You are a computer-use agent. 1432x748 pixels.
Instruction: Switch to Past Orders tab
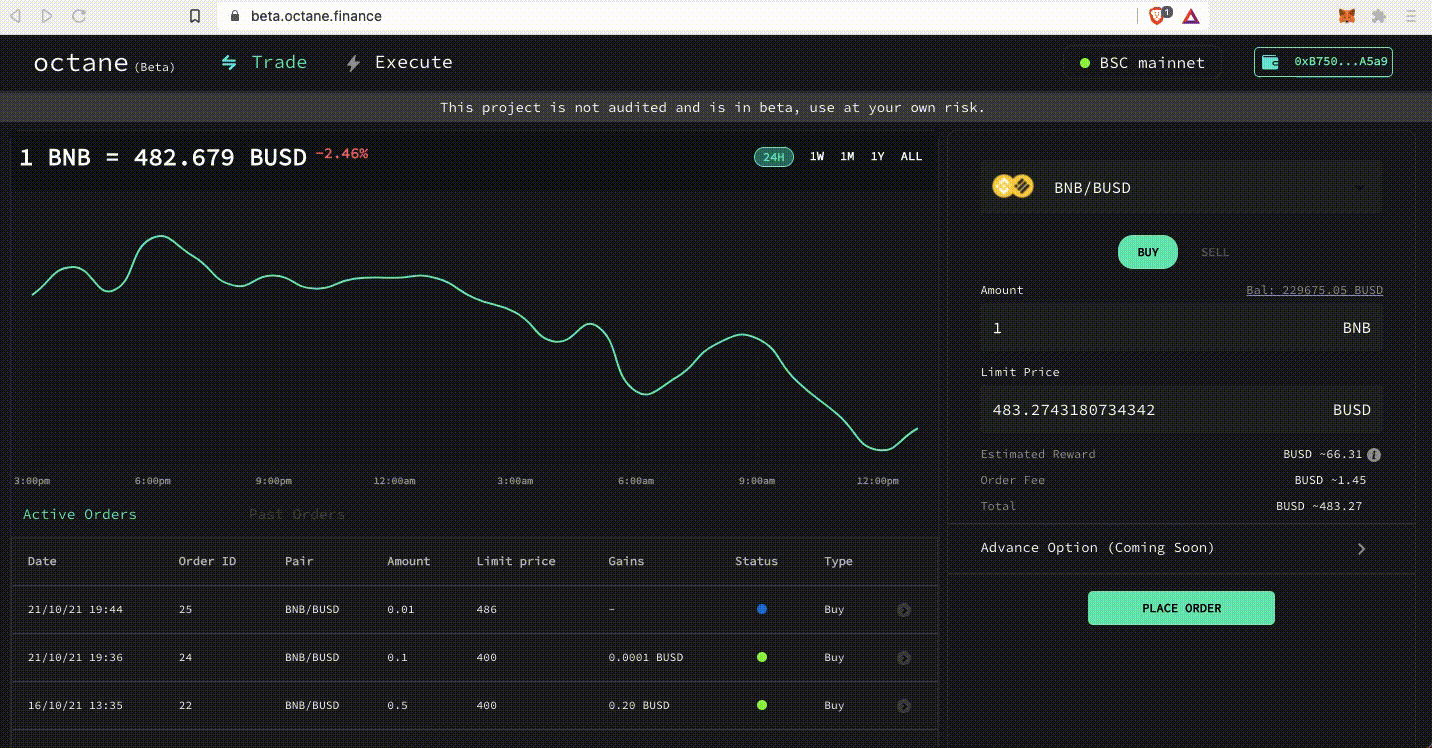297,514
